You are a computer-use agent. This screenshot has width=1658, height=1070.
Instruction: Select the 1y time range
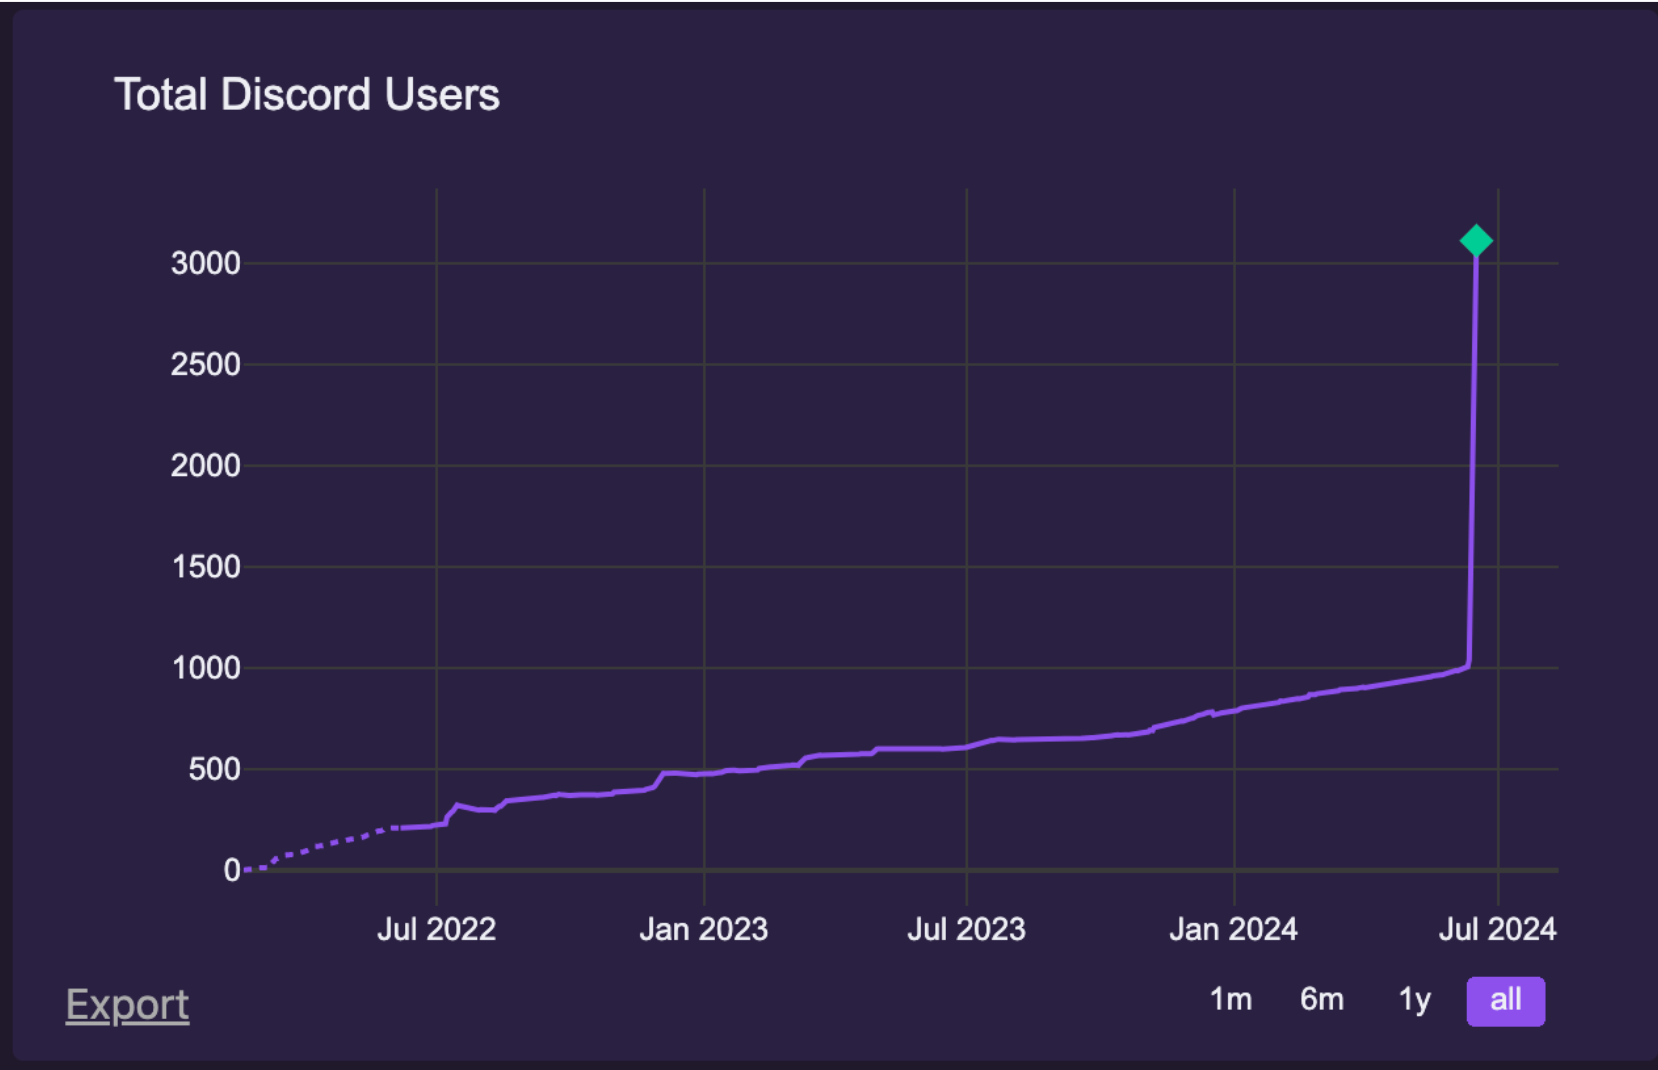1413,999
